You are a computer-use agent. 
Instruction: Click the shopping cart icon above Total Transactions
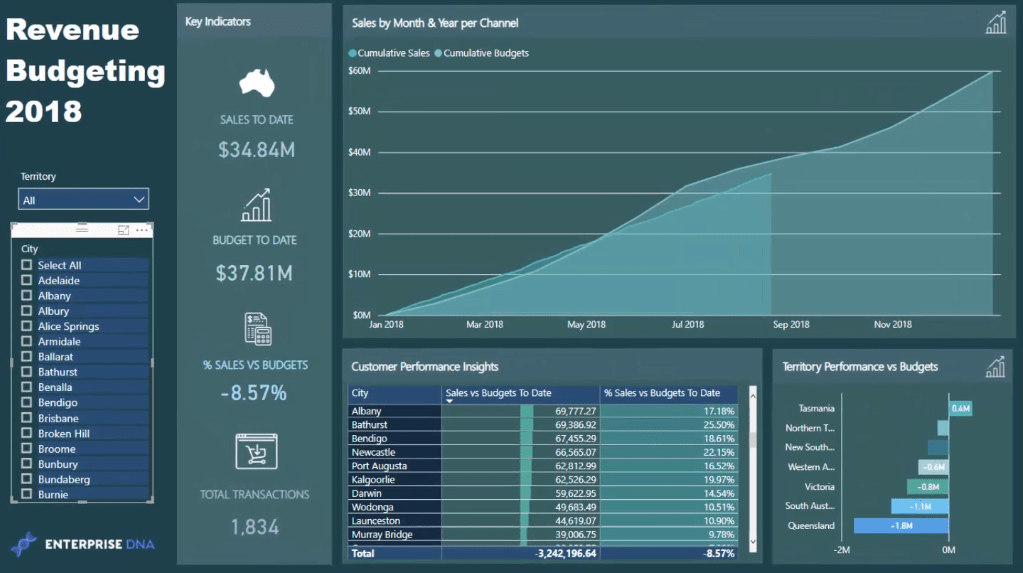(x=256, y=451)
